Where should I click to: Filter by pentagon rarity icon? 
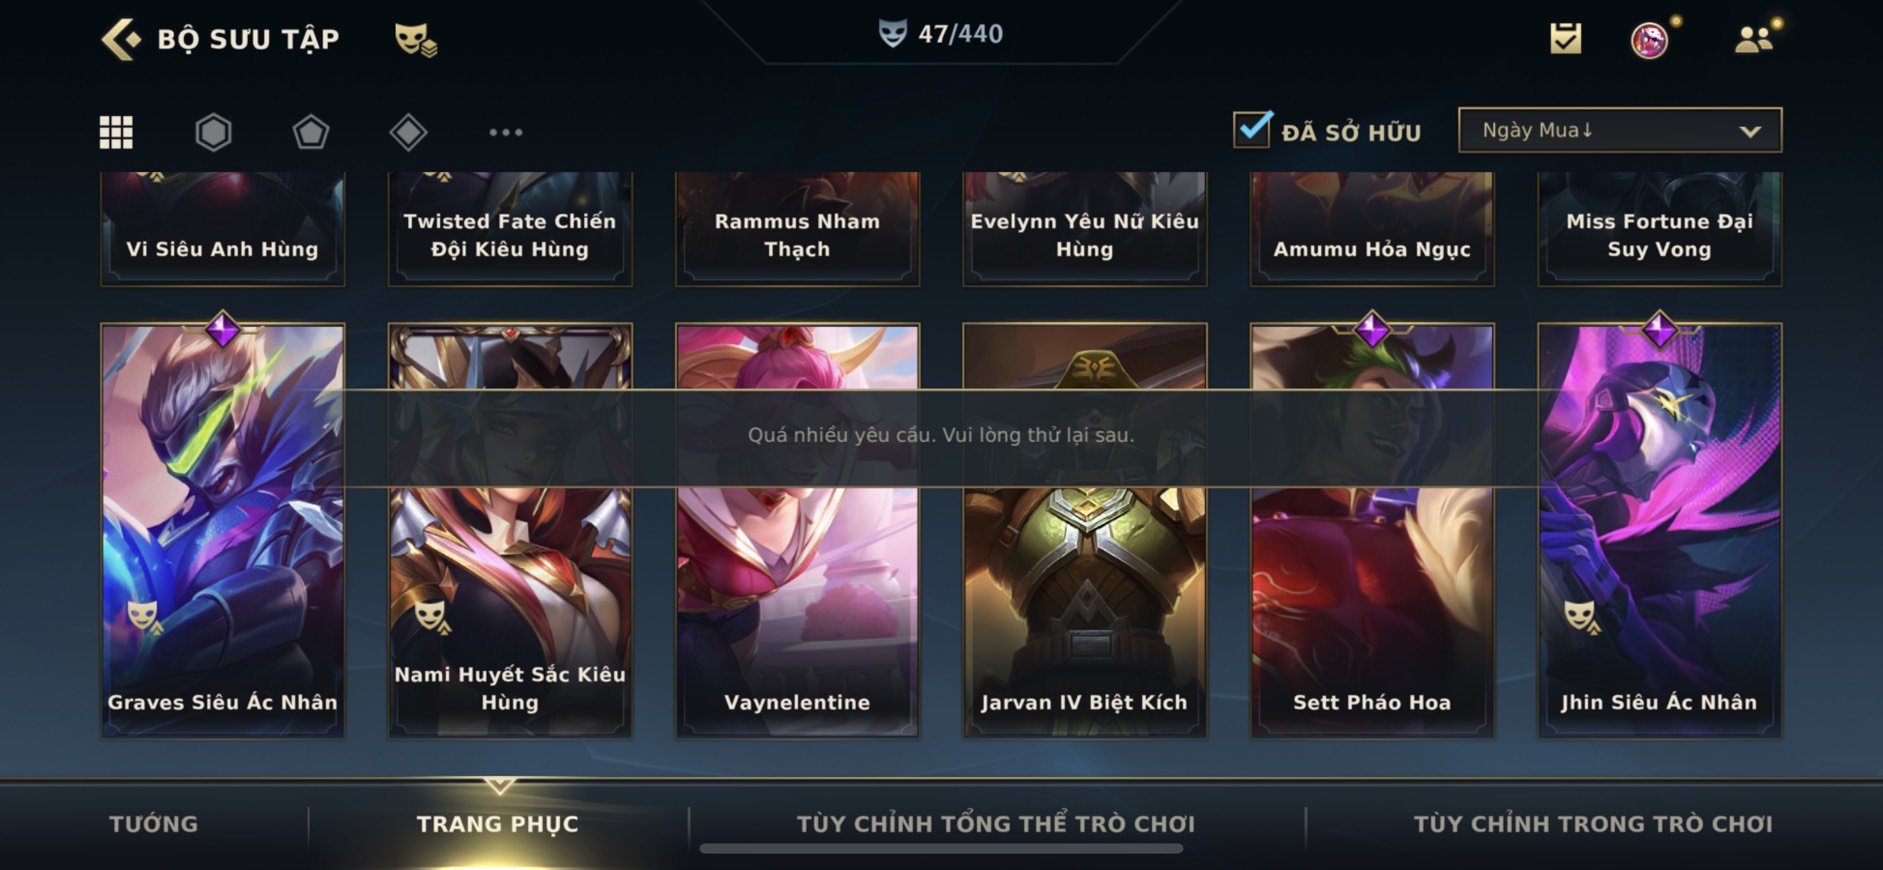tap(310, 132)
